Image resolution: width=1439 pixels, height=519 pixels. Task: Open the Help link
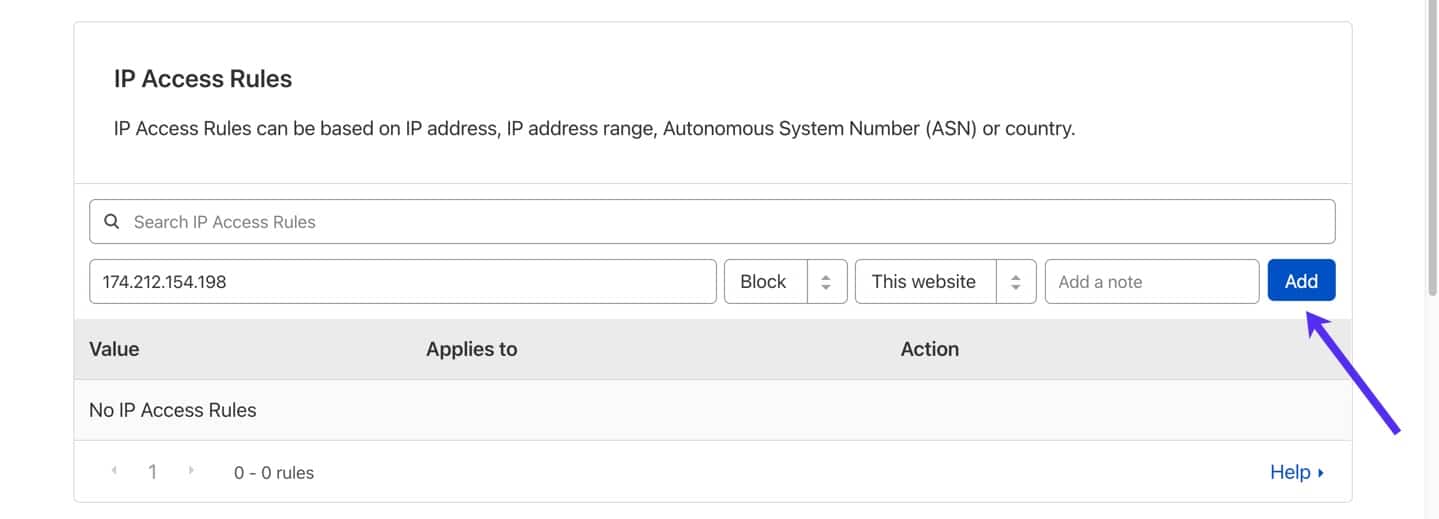click(1290, 472)
